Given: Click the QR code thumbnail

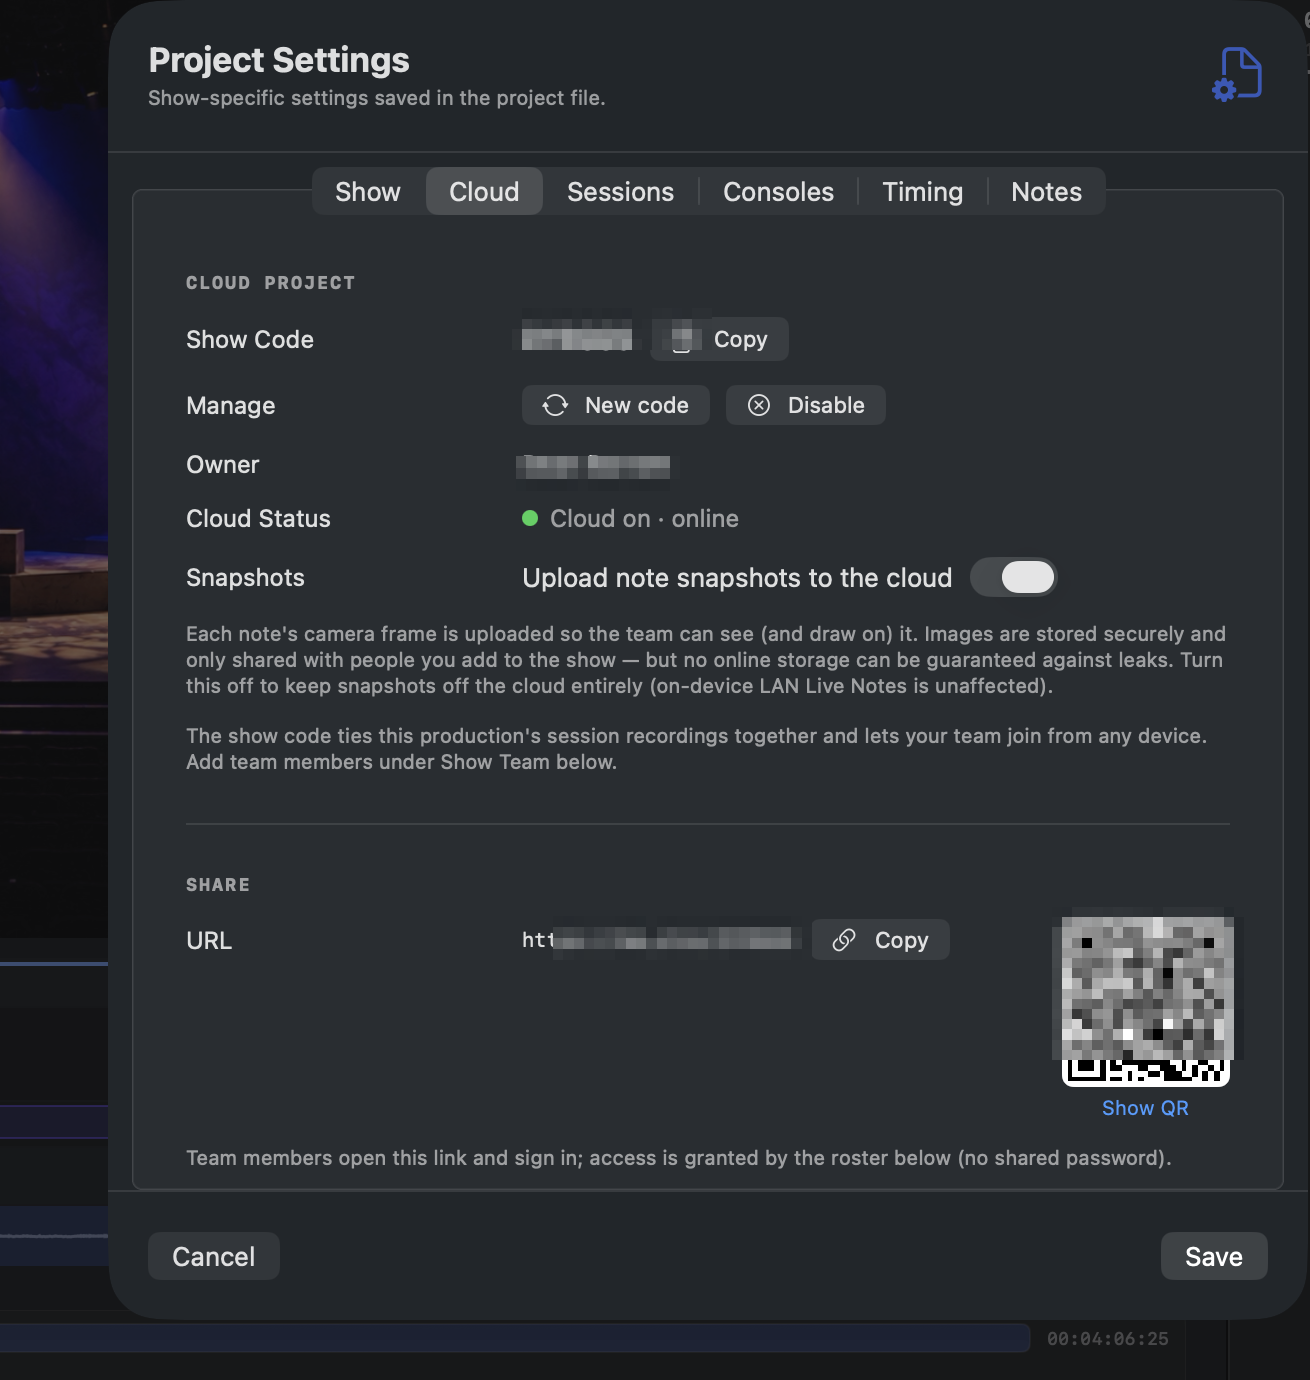Looking at the screenshot, I should [x=1146, y=1000].
